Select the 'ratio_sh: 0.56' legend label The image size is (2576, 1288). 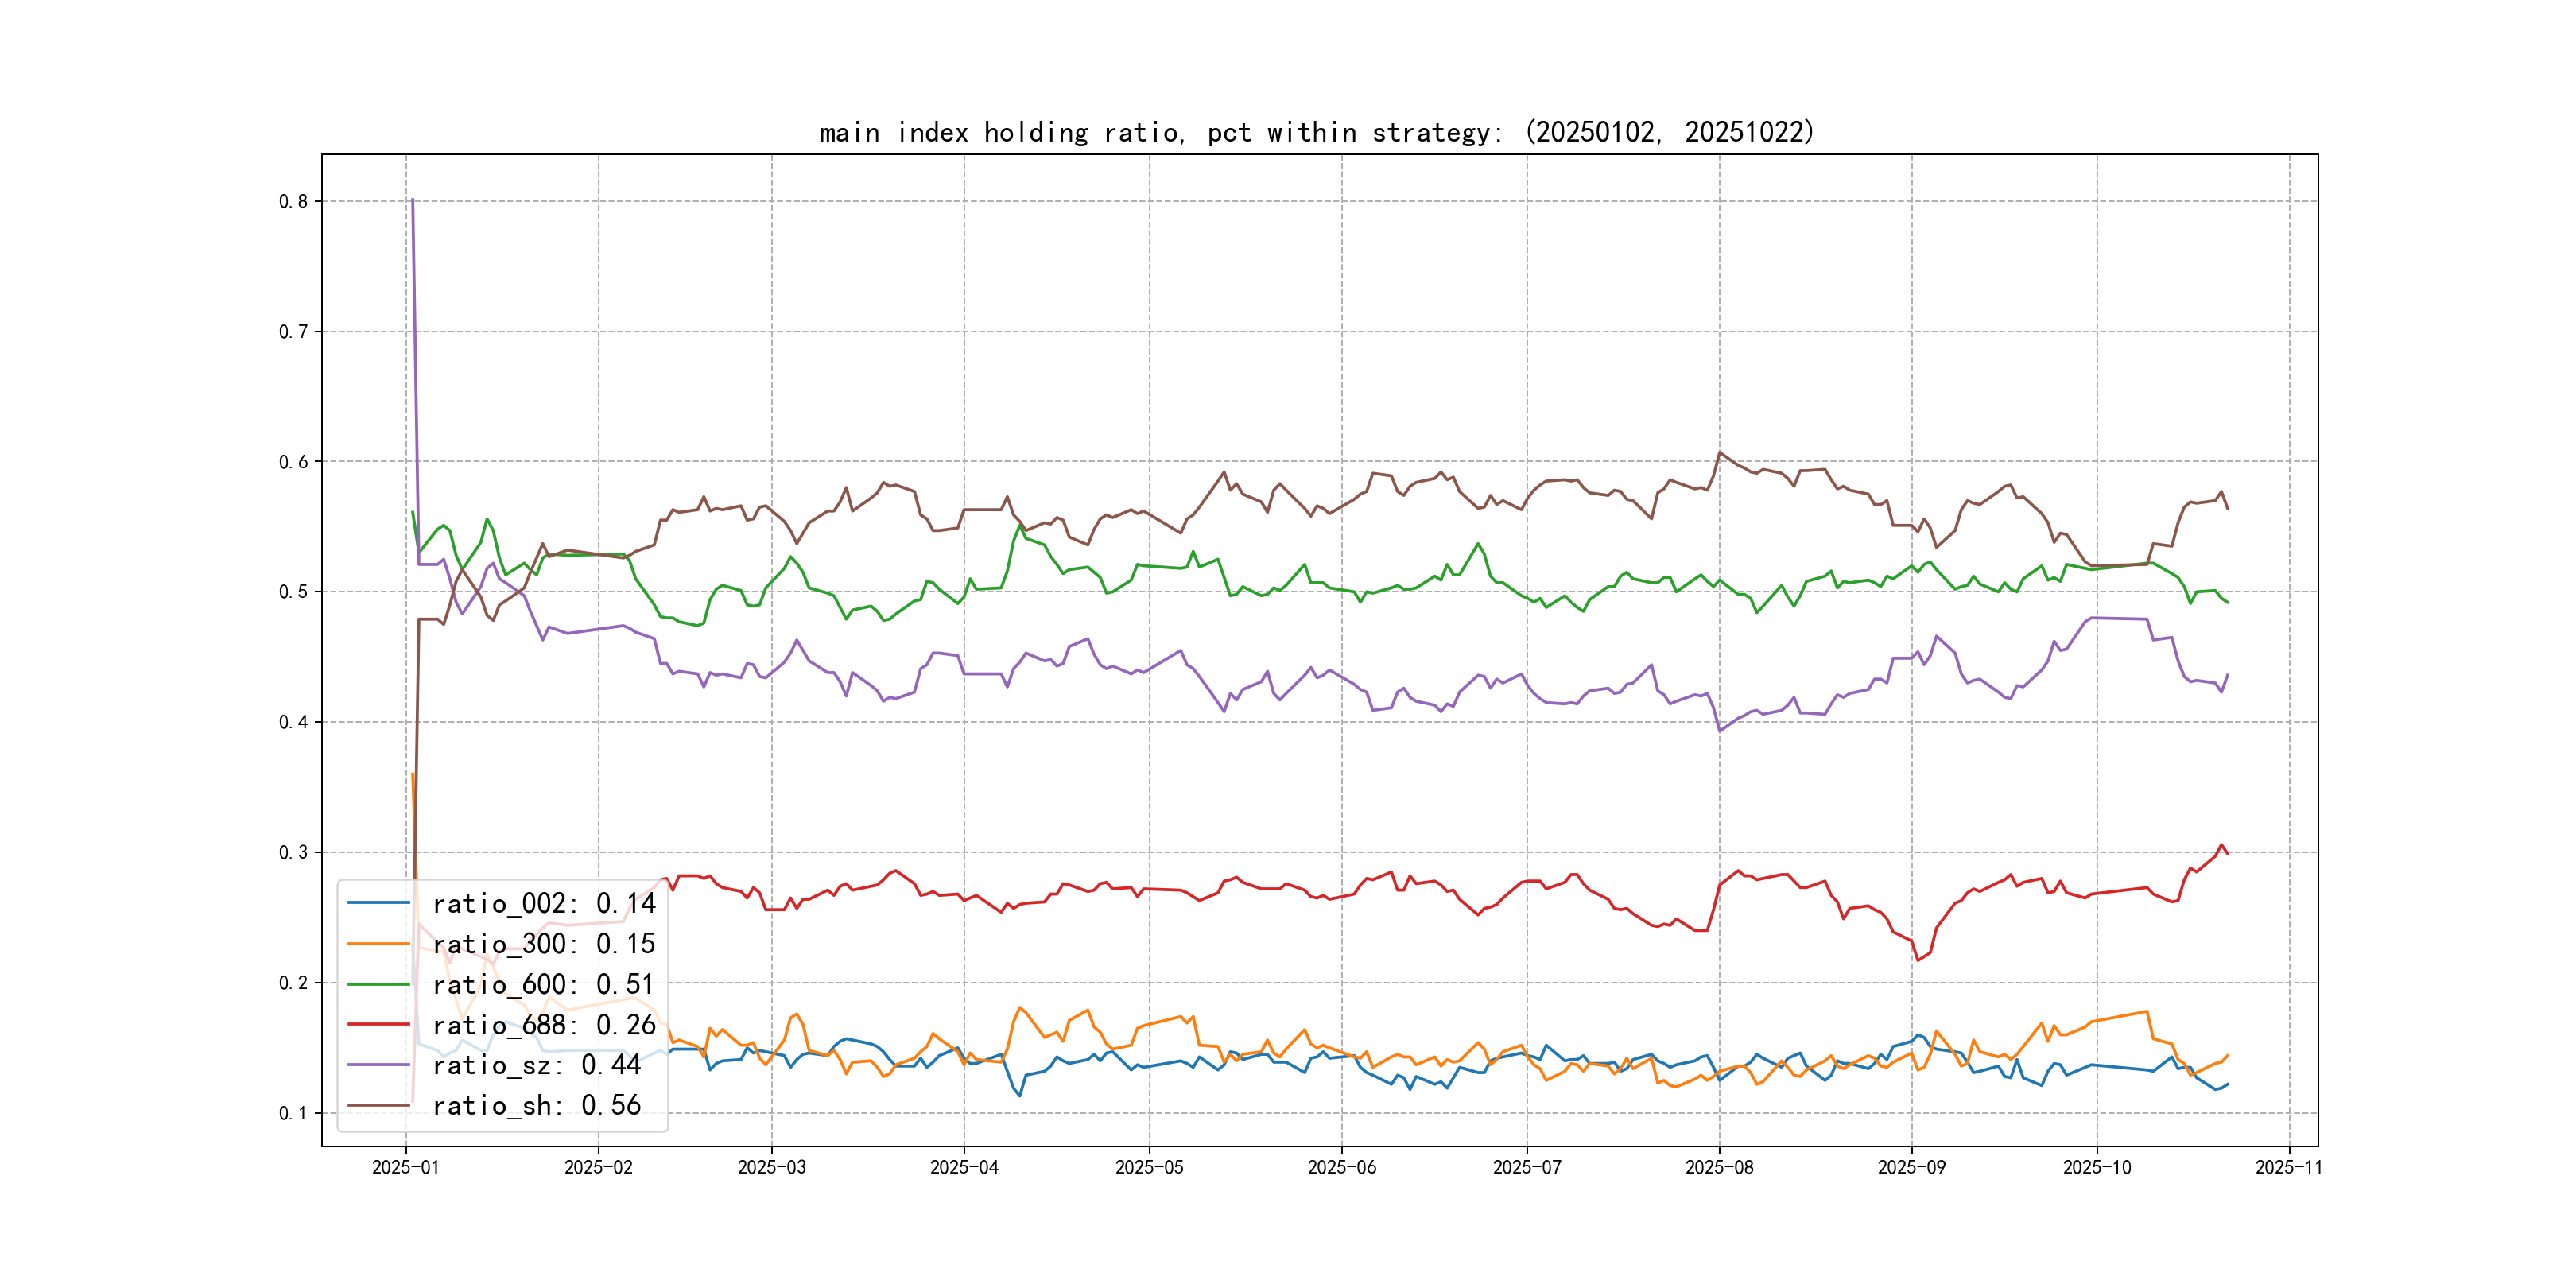coord(536,1105)
